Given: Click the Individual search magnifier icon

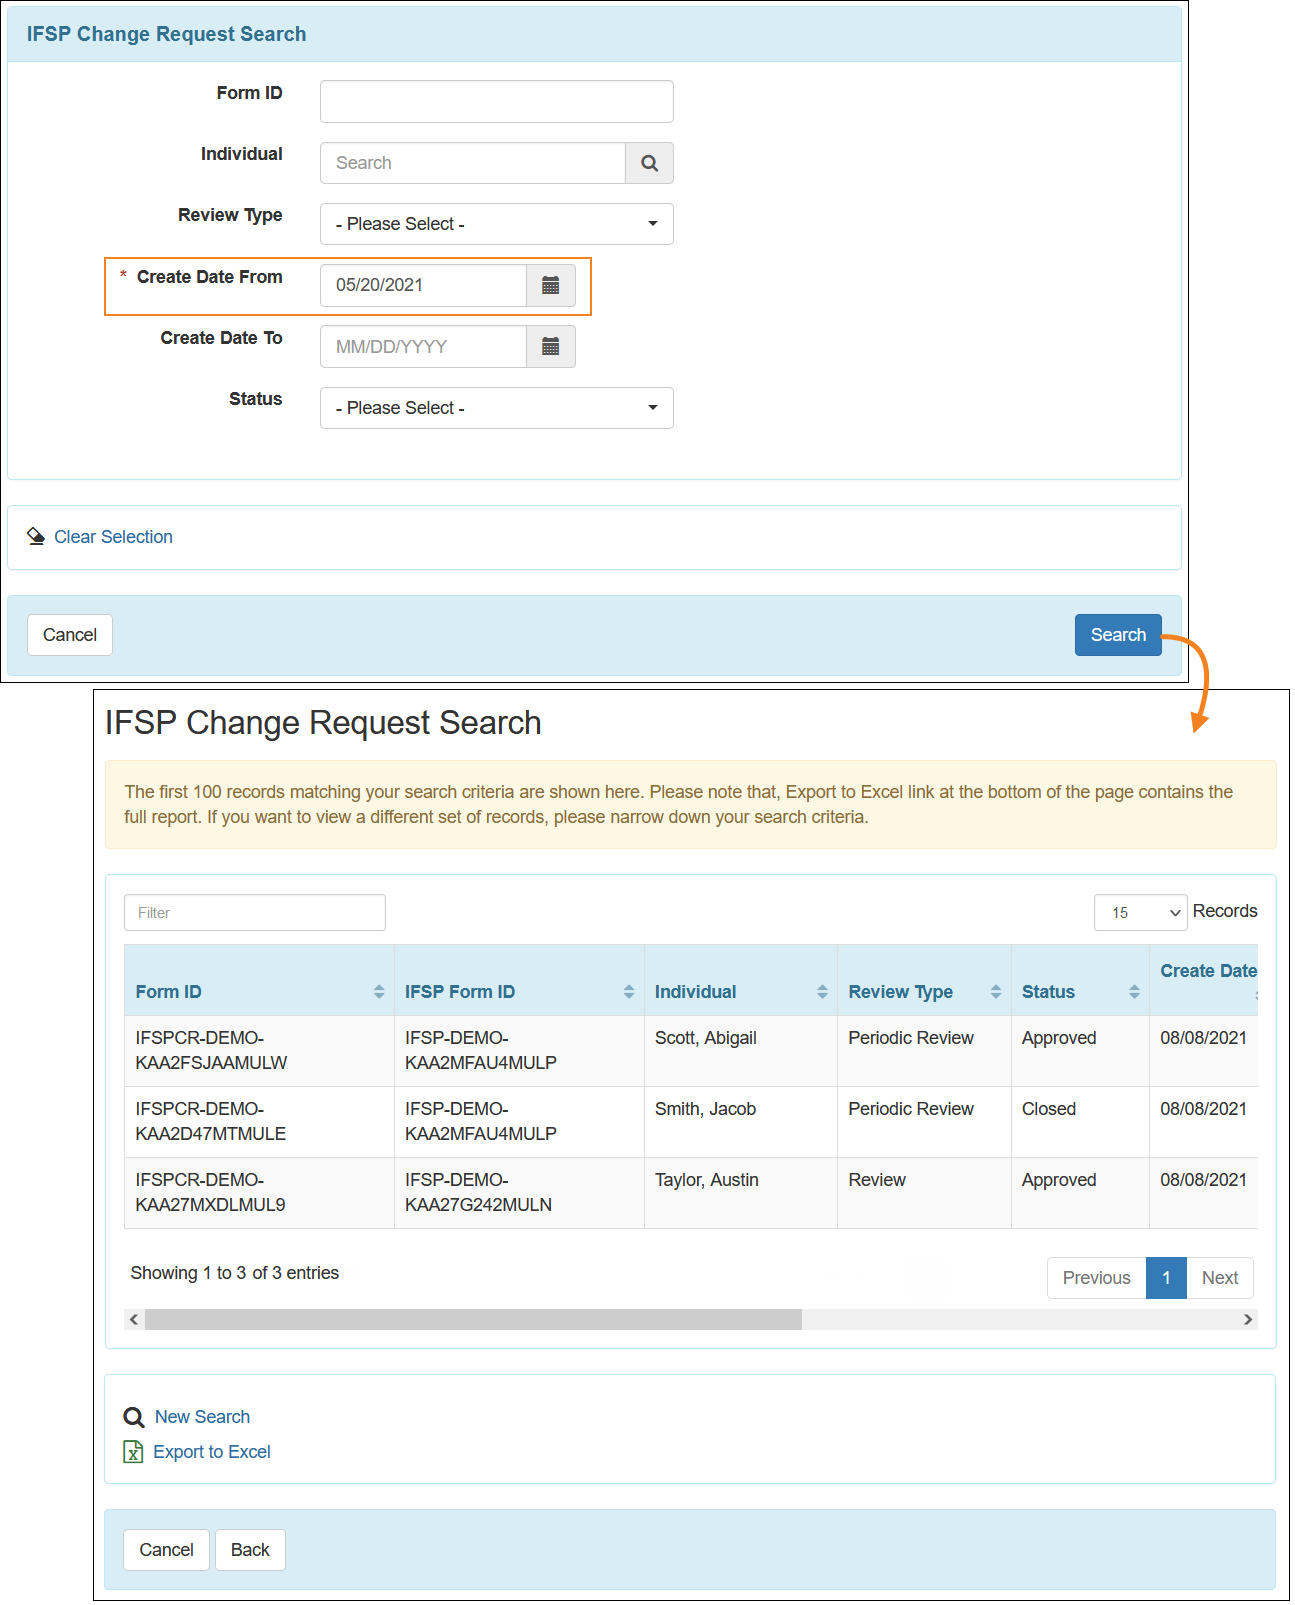Looking at the screenshot, I should click(x=649, y=163).
